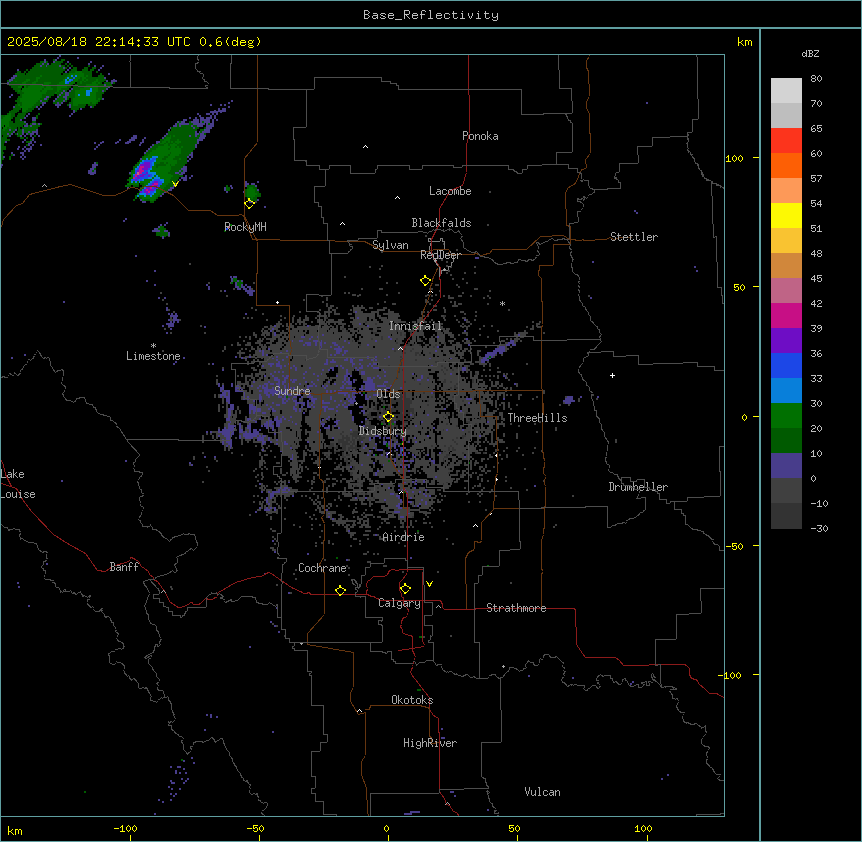
Task: Select the Sylvan label on the map
Action: [x=390, y=245]
